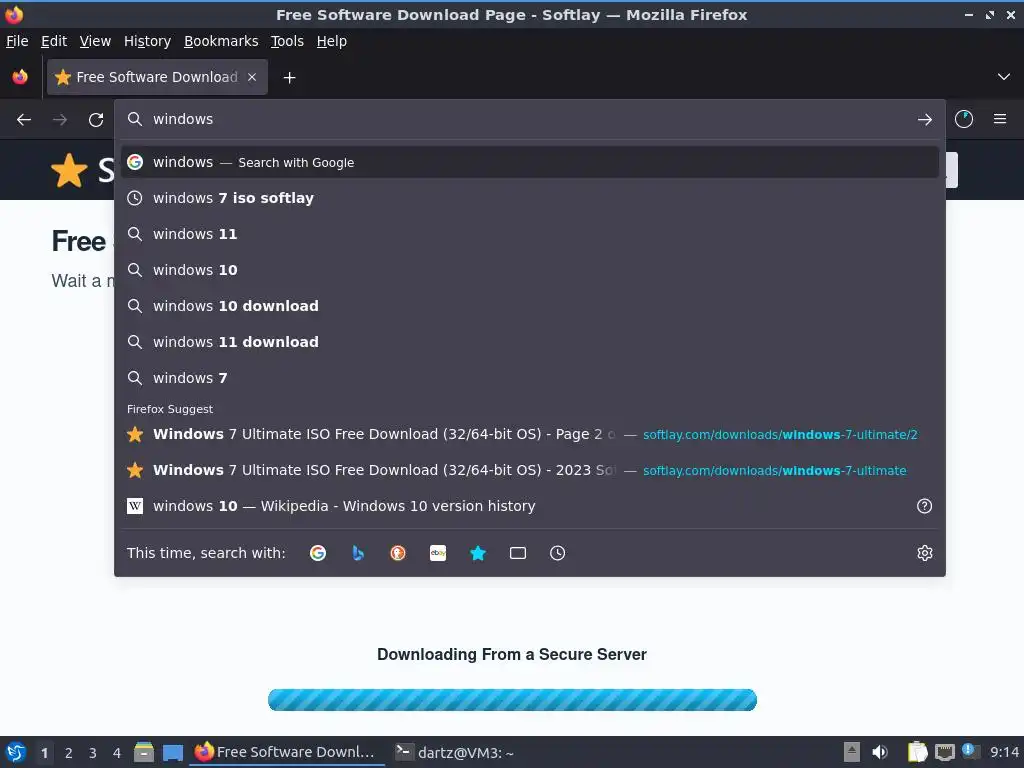Open the History menu

pyautogui.click(x=147, y=41)
